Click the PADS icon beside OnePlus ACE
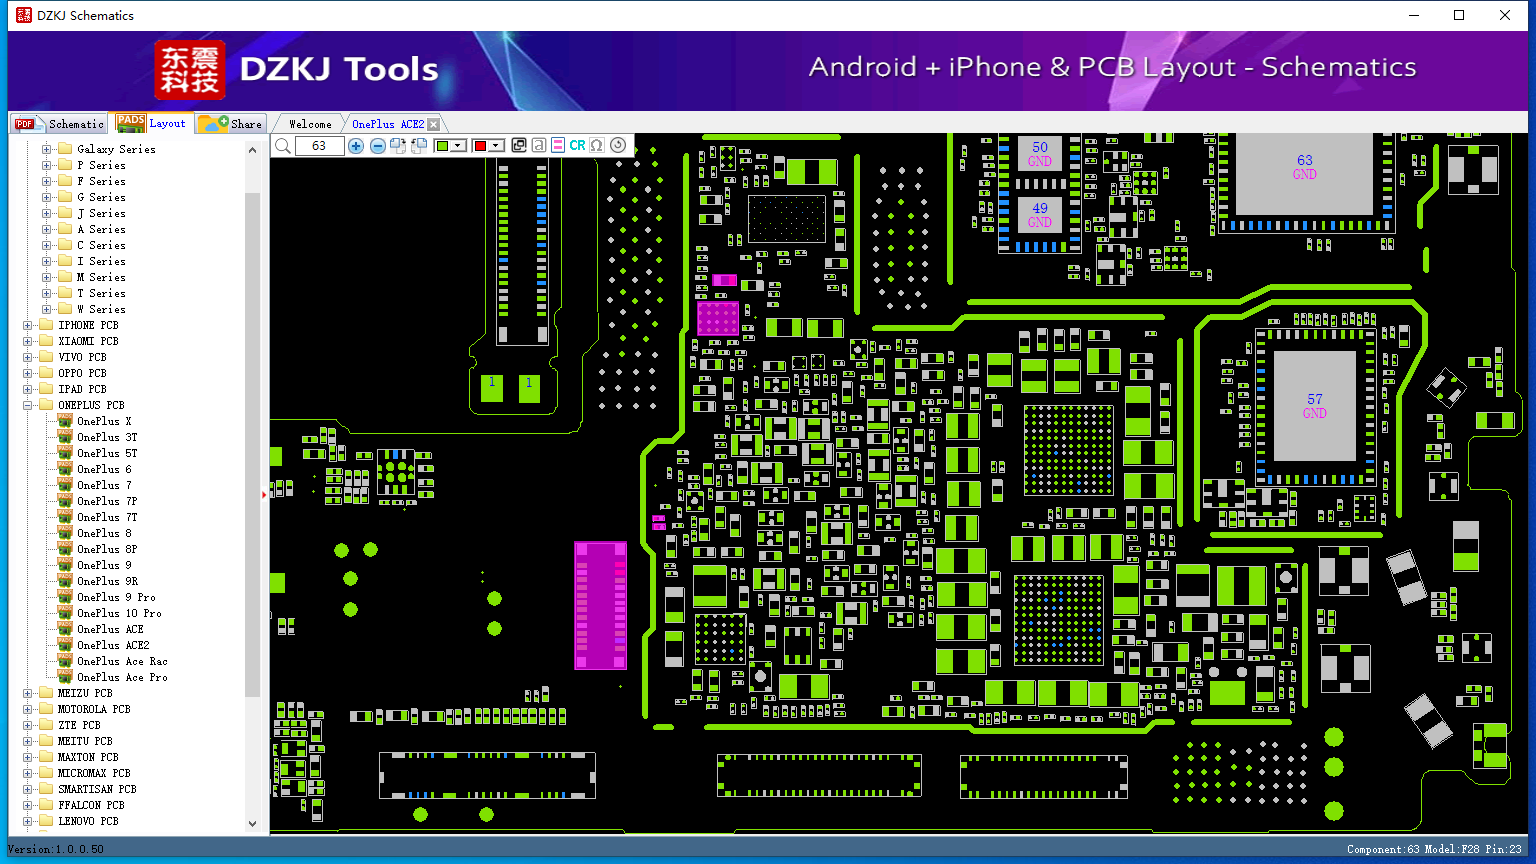Screen dimensions: 1536x864 click(x=65, y=629)
